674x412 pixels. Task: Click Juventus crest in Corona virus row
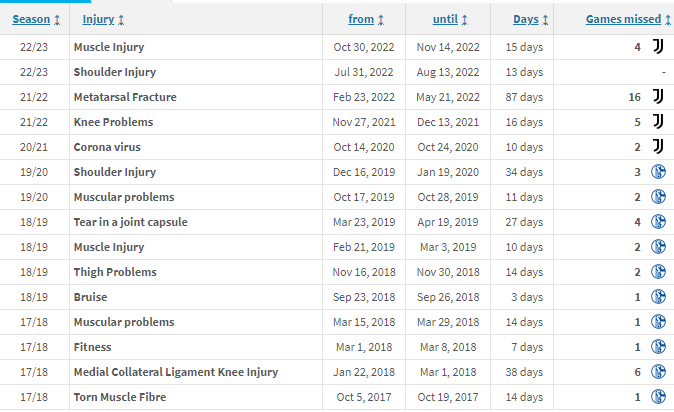coord(658,147)
